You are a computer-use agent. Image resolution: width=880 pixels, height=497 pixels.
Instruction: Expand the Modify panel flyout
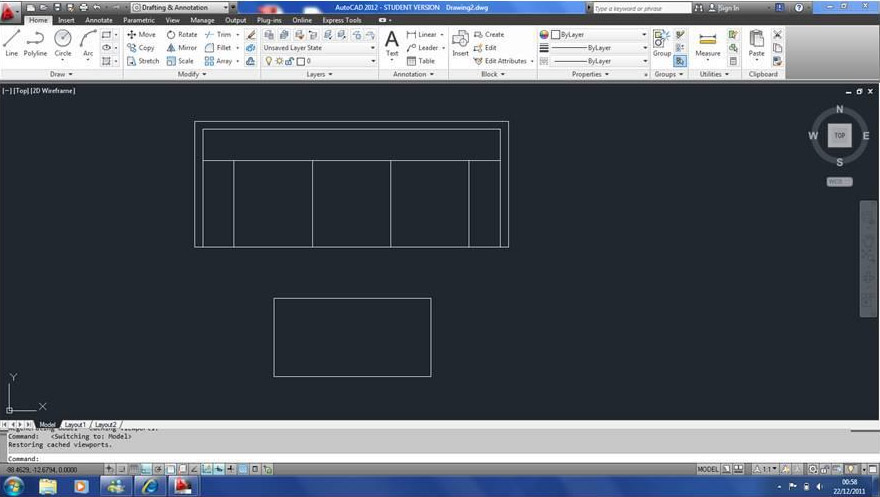[191, 74]
